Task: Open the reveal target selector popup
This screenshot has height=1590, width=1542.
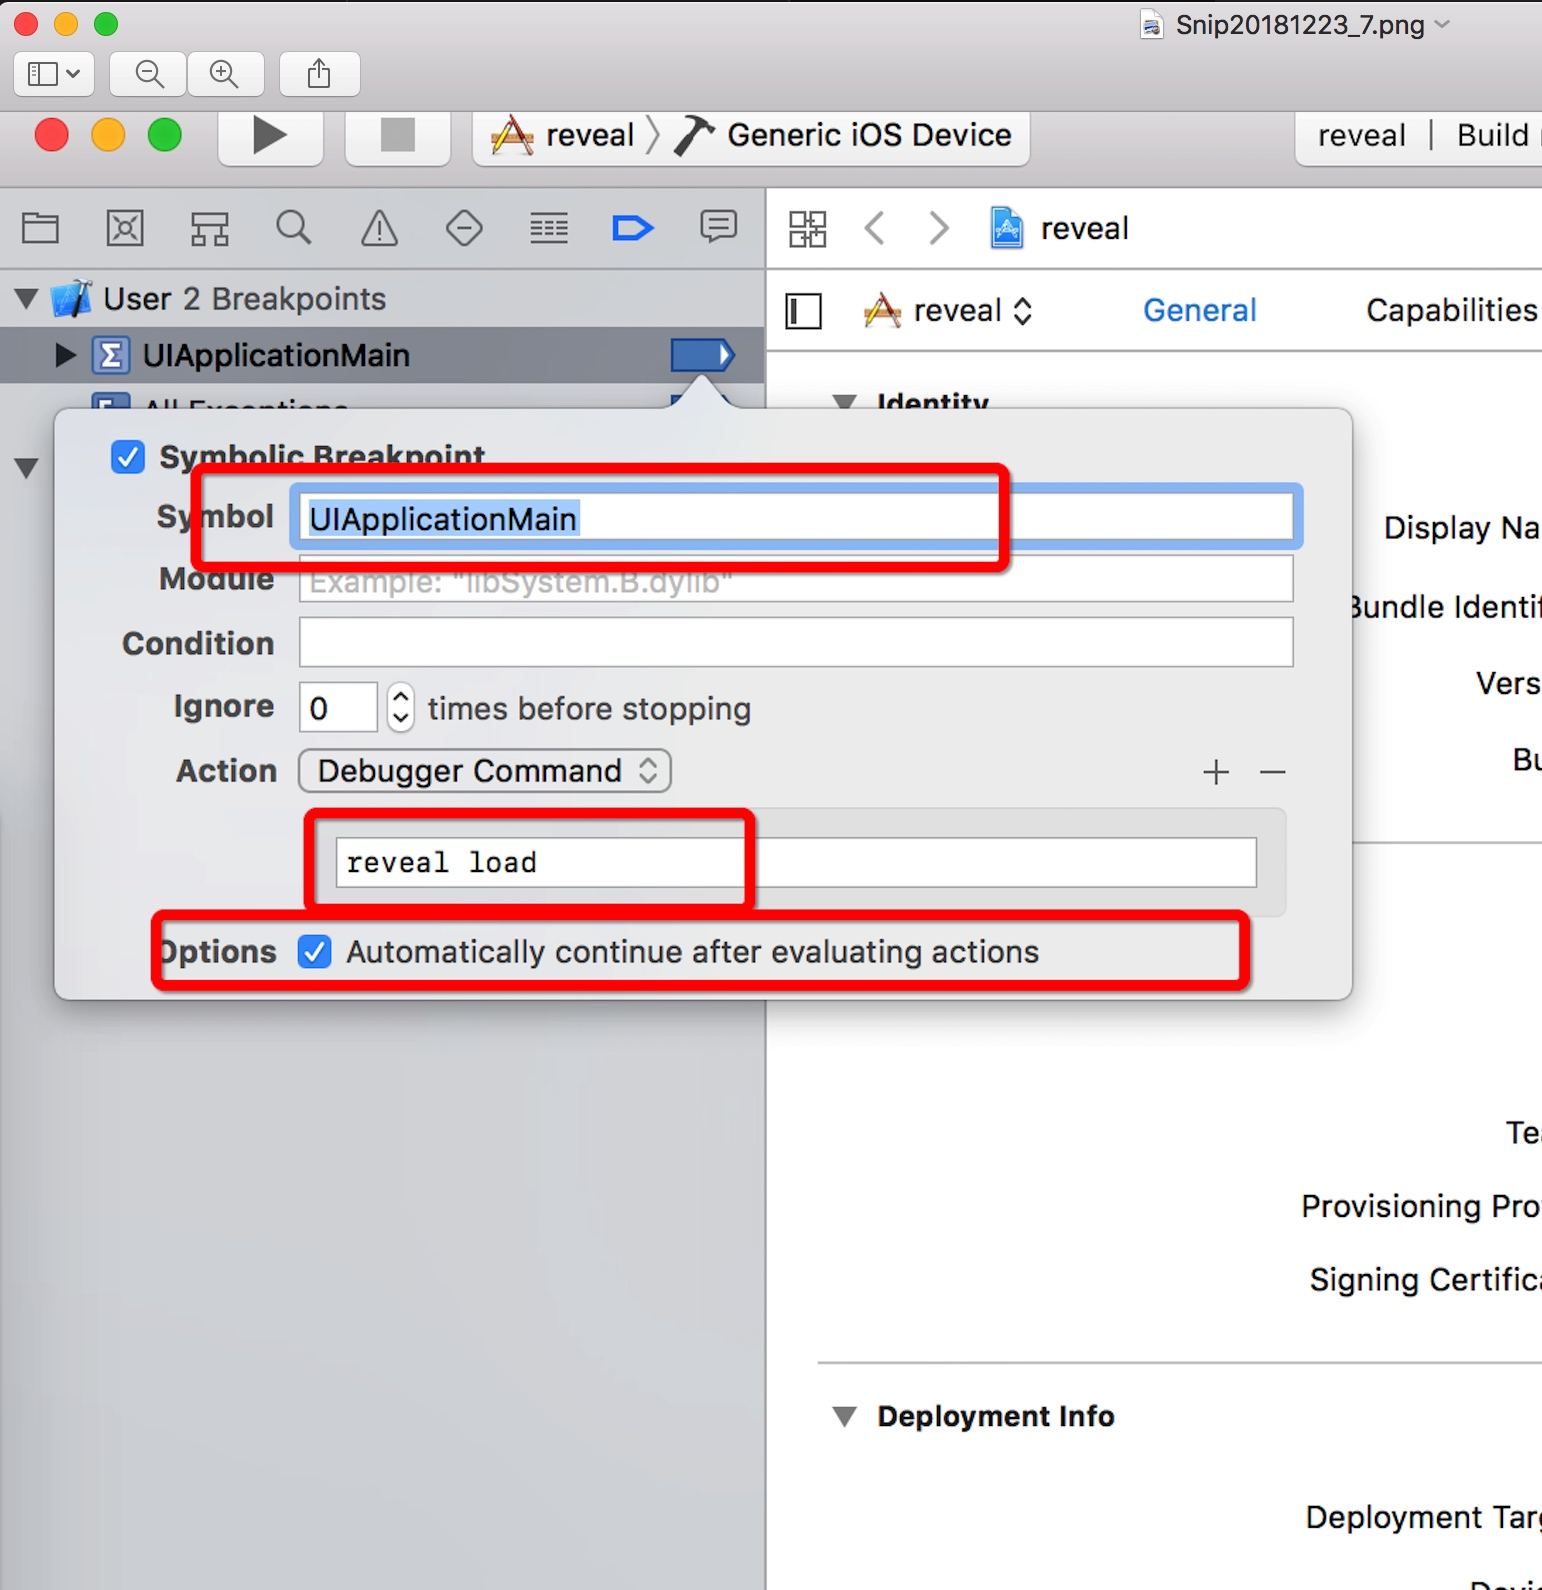Action: pyautogui.click(x=948, y=311)
